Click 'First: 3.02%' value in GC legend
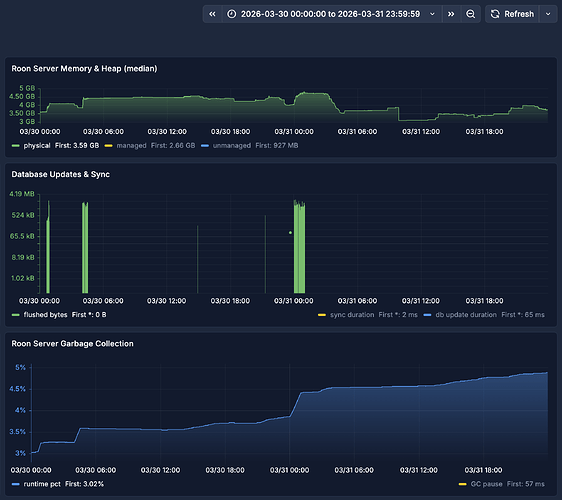The image size is (562, 500). 84,484
